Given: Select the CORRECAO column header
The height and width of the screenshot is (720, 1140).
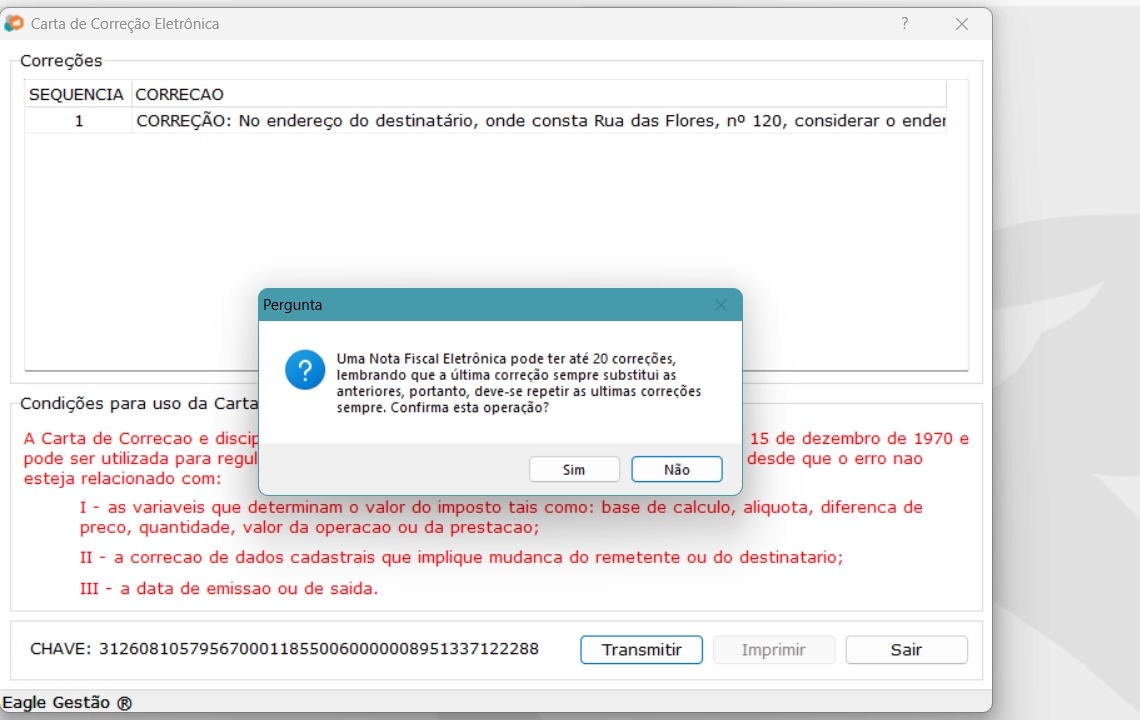Looking at the screenshot, I should 539,95.
